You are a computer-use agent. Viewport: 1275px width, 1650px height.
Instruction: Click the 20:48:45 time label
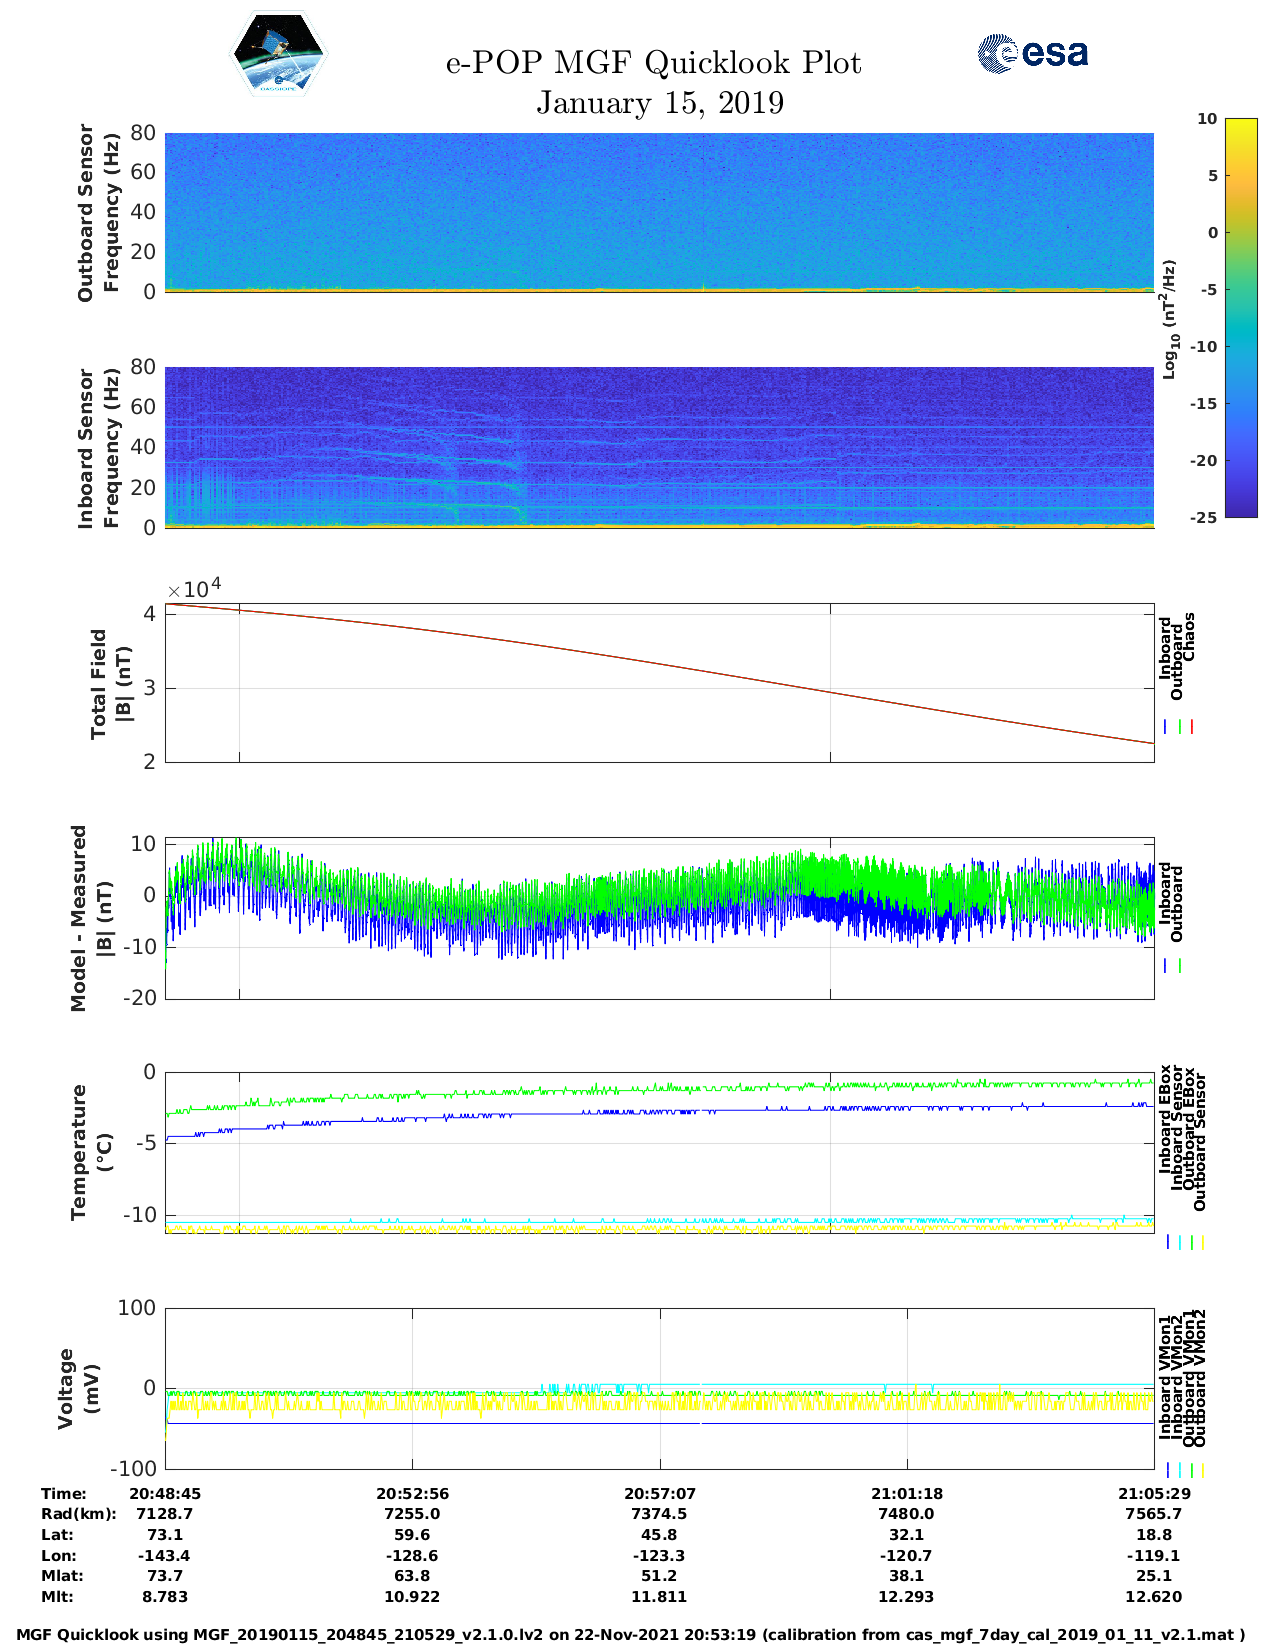(165, 1493)
